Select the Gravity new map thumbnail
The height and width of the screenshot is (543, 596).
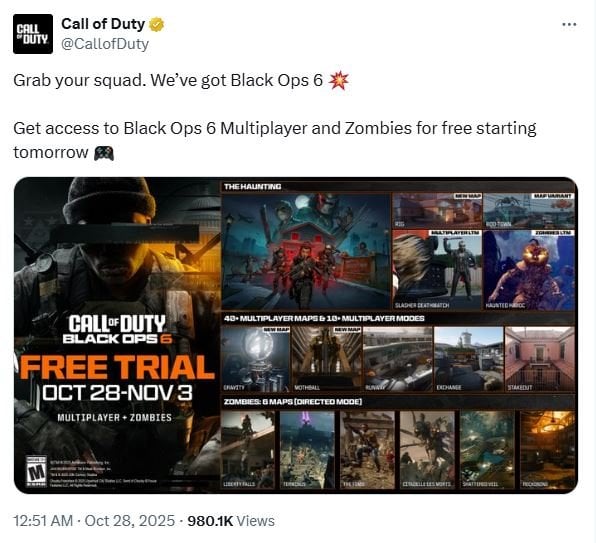click(256, 359)
